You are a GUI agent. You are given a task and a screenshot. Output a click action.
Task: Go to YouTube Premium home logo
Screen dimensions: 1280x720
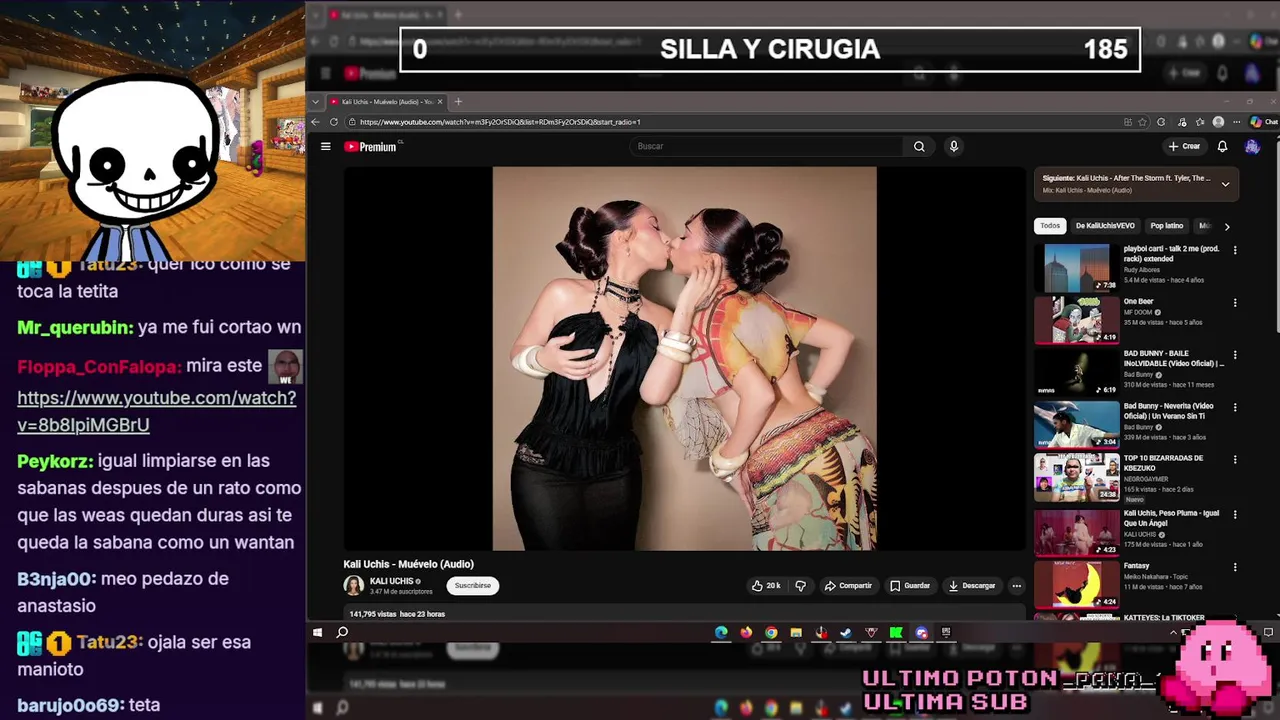(x=372, y=146)
